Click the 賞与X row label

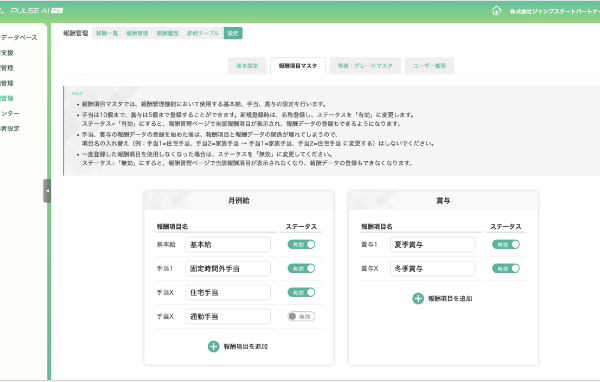(370, 269)
